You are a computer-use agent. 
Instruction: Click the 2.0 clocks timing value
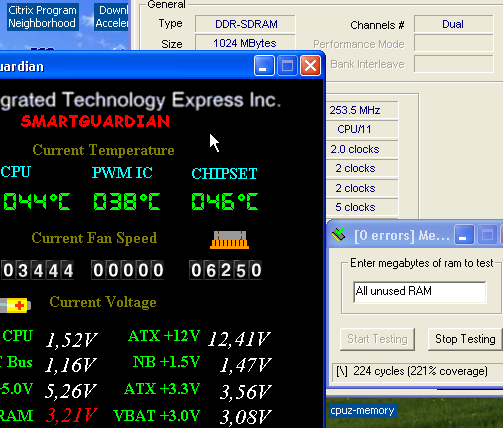362,149
